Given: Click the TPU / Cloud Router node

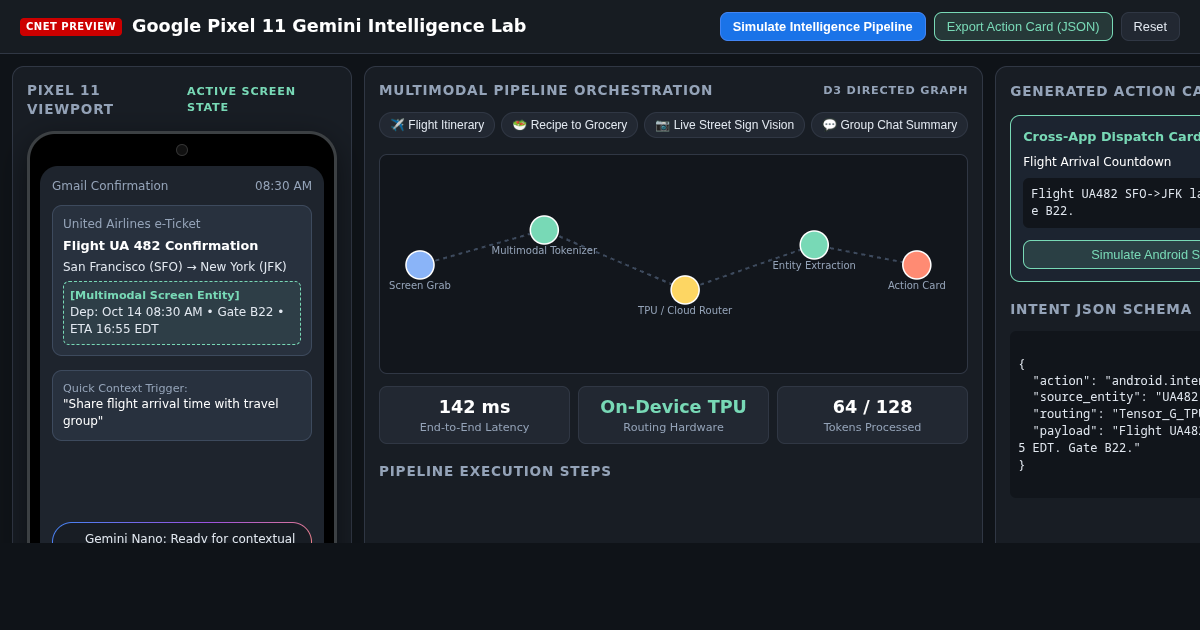Looking at the screenshot, I should 685,290.
